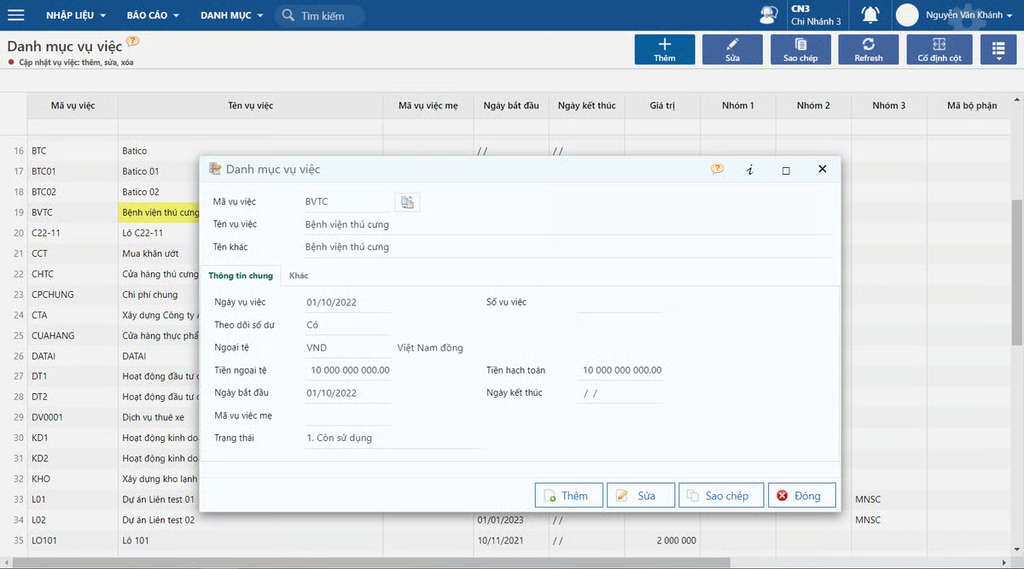Open the support agent headset icon
The image size is (1024, 569).
click(769, 14)
